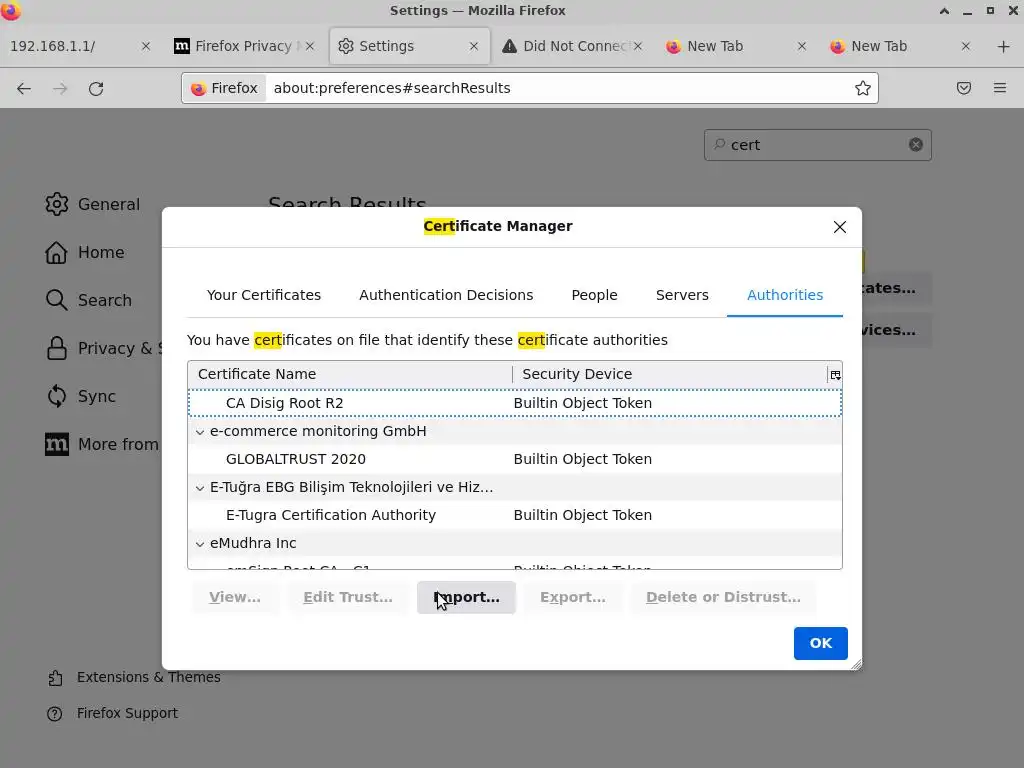Switch to the Your Certificates tab
The width and height of the screenshot is (1024, 768).
(x=264, y=295)
